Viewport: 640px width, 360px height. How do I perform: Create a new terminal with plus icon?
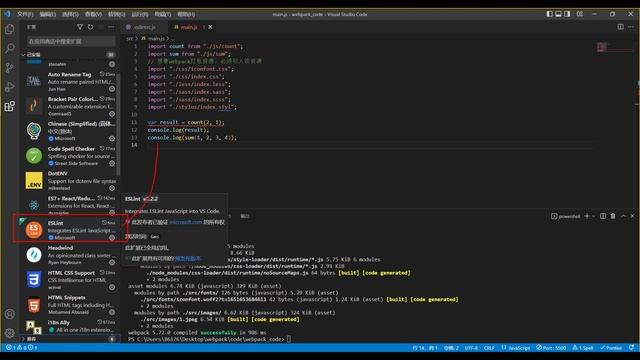[x=587, y=216]
